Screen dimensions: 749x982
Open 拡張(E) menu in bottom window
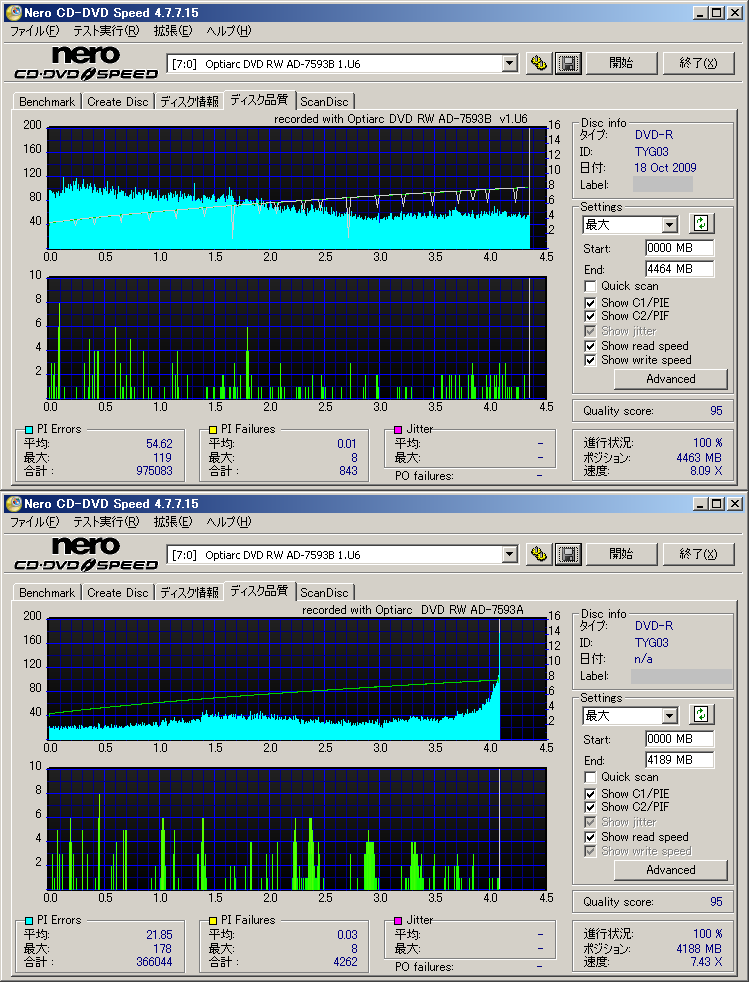(173, 522)
